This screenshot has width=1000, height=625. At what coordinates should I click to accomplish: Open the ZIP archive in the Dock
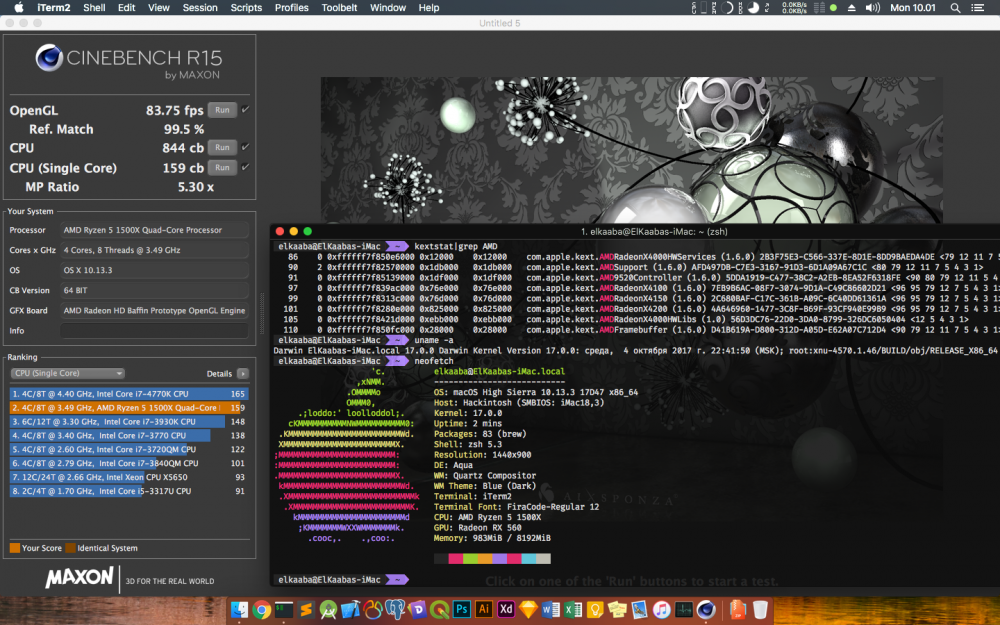[x=738, y=610]
